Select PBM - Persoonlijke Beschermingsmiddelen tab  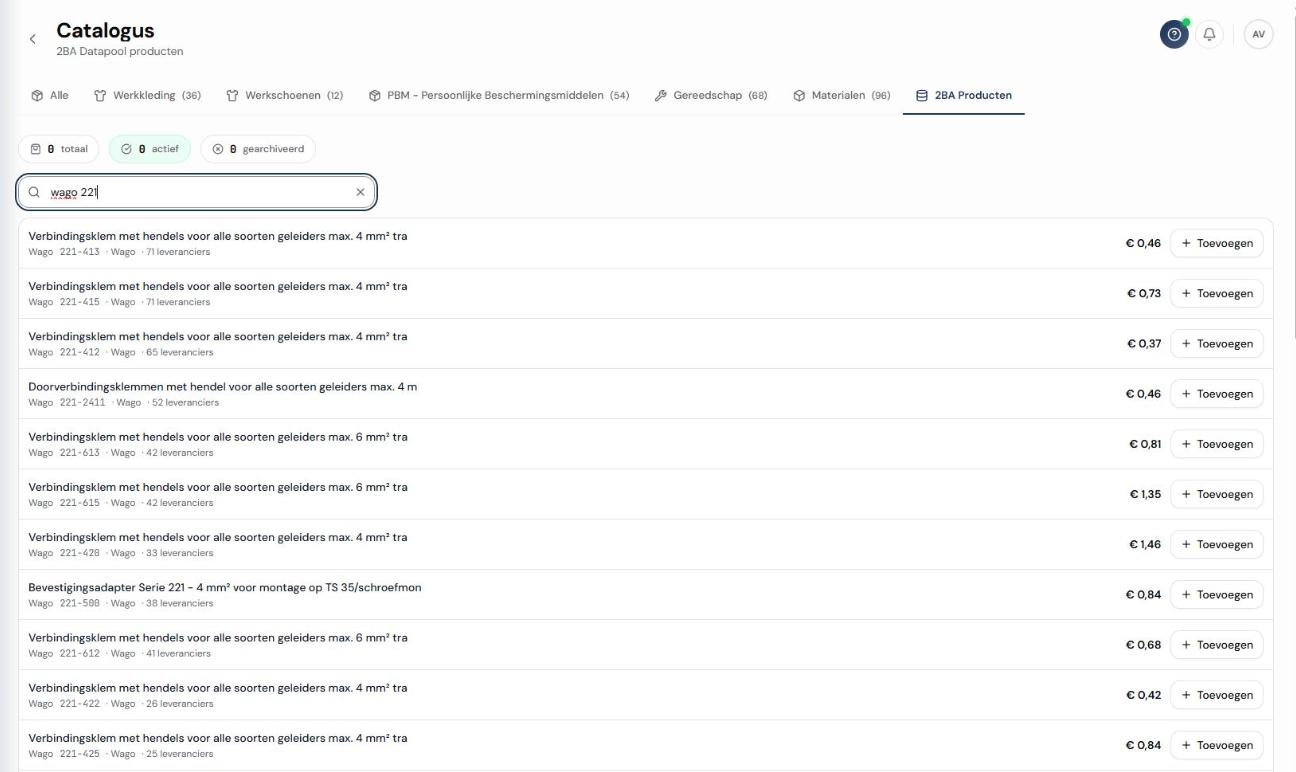499,96
